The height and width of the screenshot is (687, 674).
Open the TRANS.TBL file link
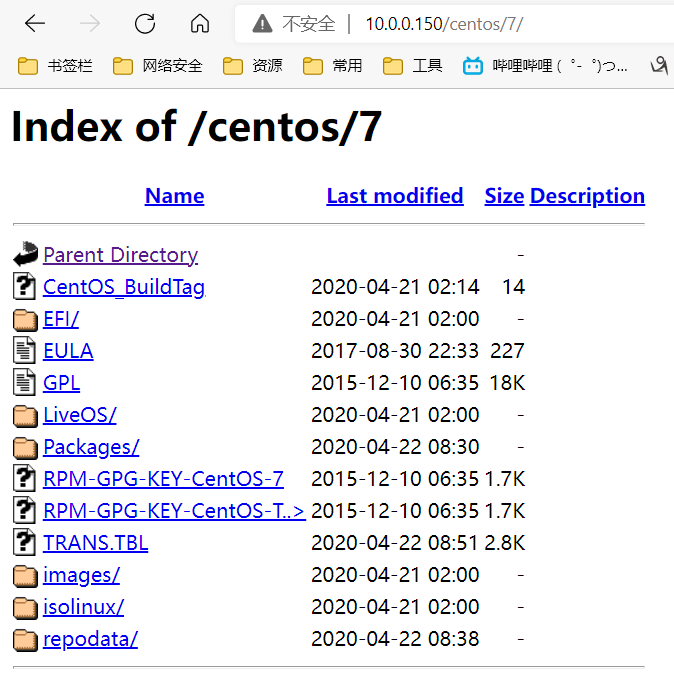point(96,543)
